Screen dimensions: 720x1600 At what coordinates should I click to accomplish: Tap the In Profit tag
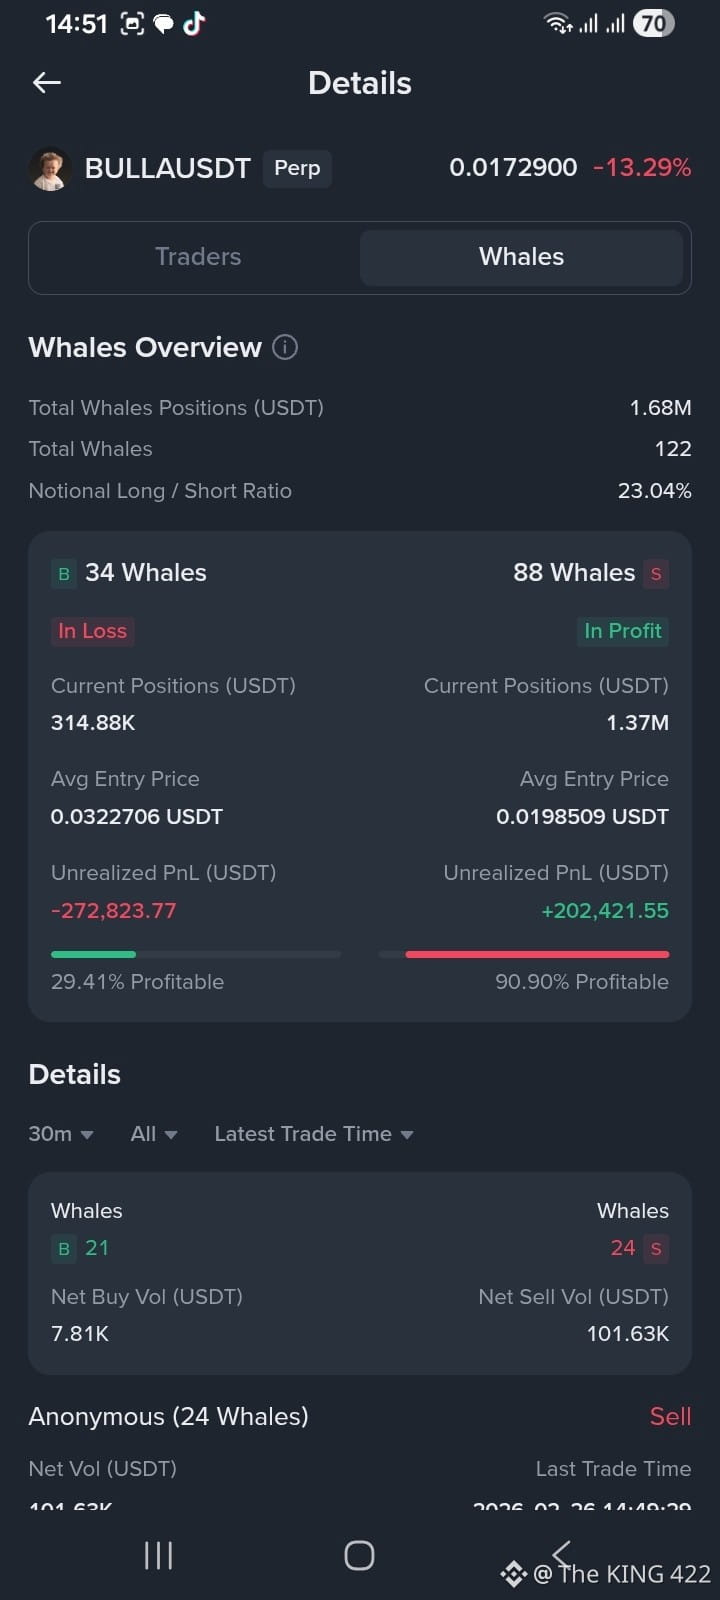(x=623, y=631)
